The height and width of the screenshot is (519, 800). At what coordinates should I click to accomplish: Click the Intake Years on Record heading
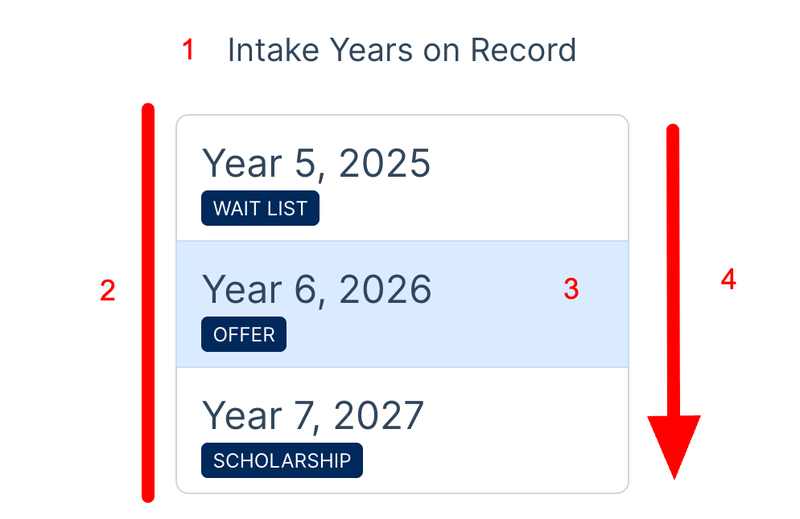[x=401, y=50]
